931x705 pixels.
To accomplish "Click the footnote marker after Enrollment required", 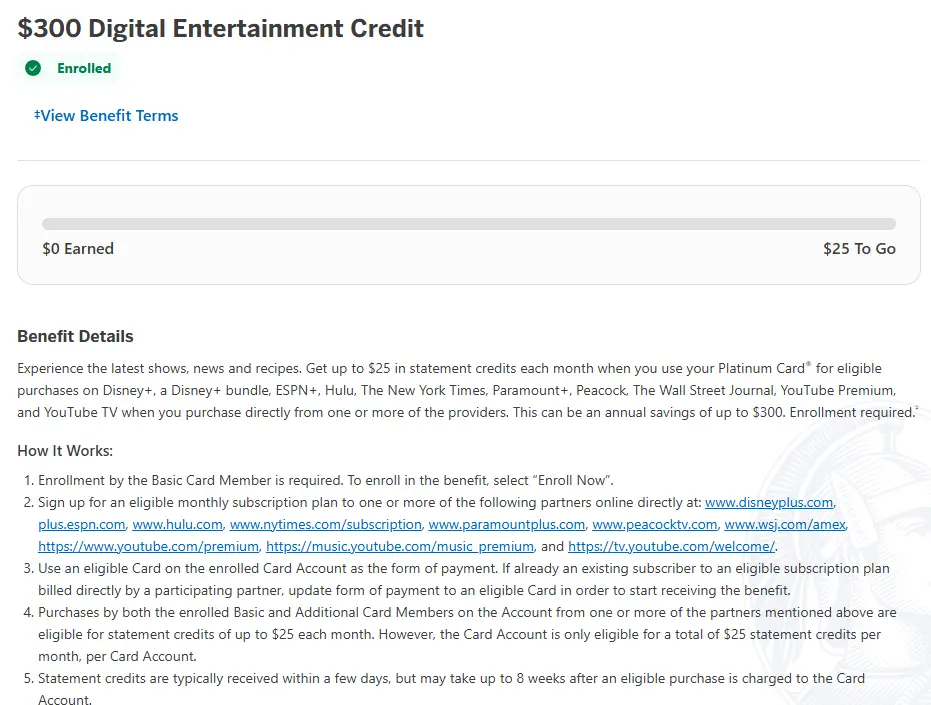I will click(x=916, y=408).
